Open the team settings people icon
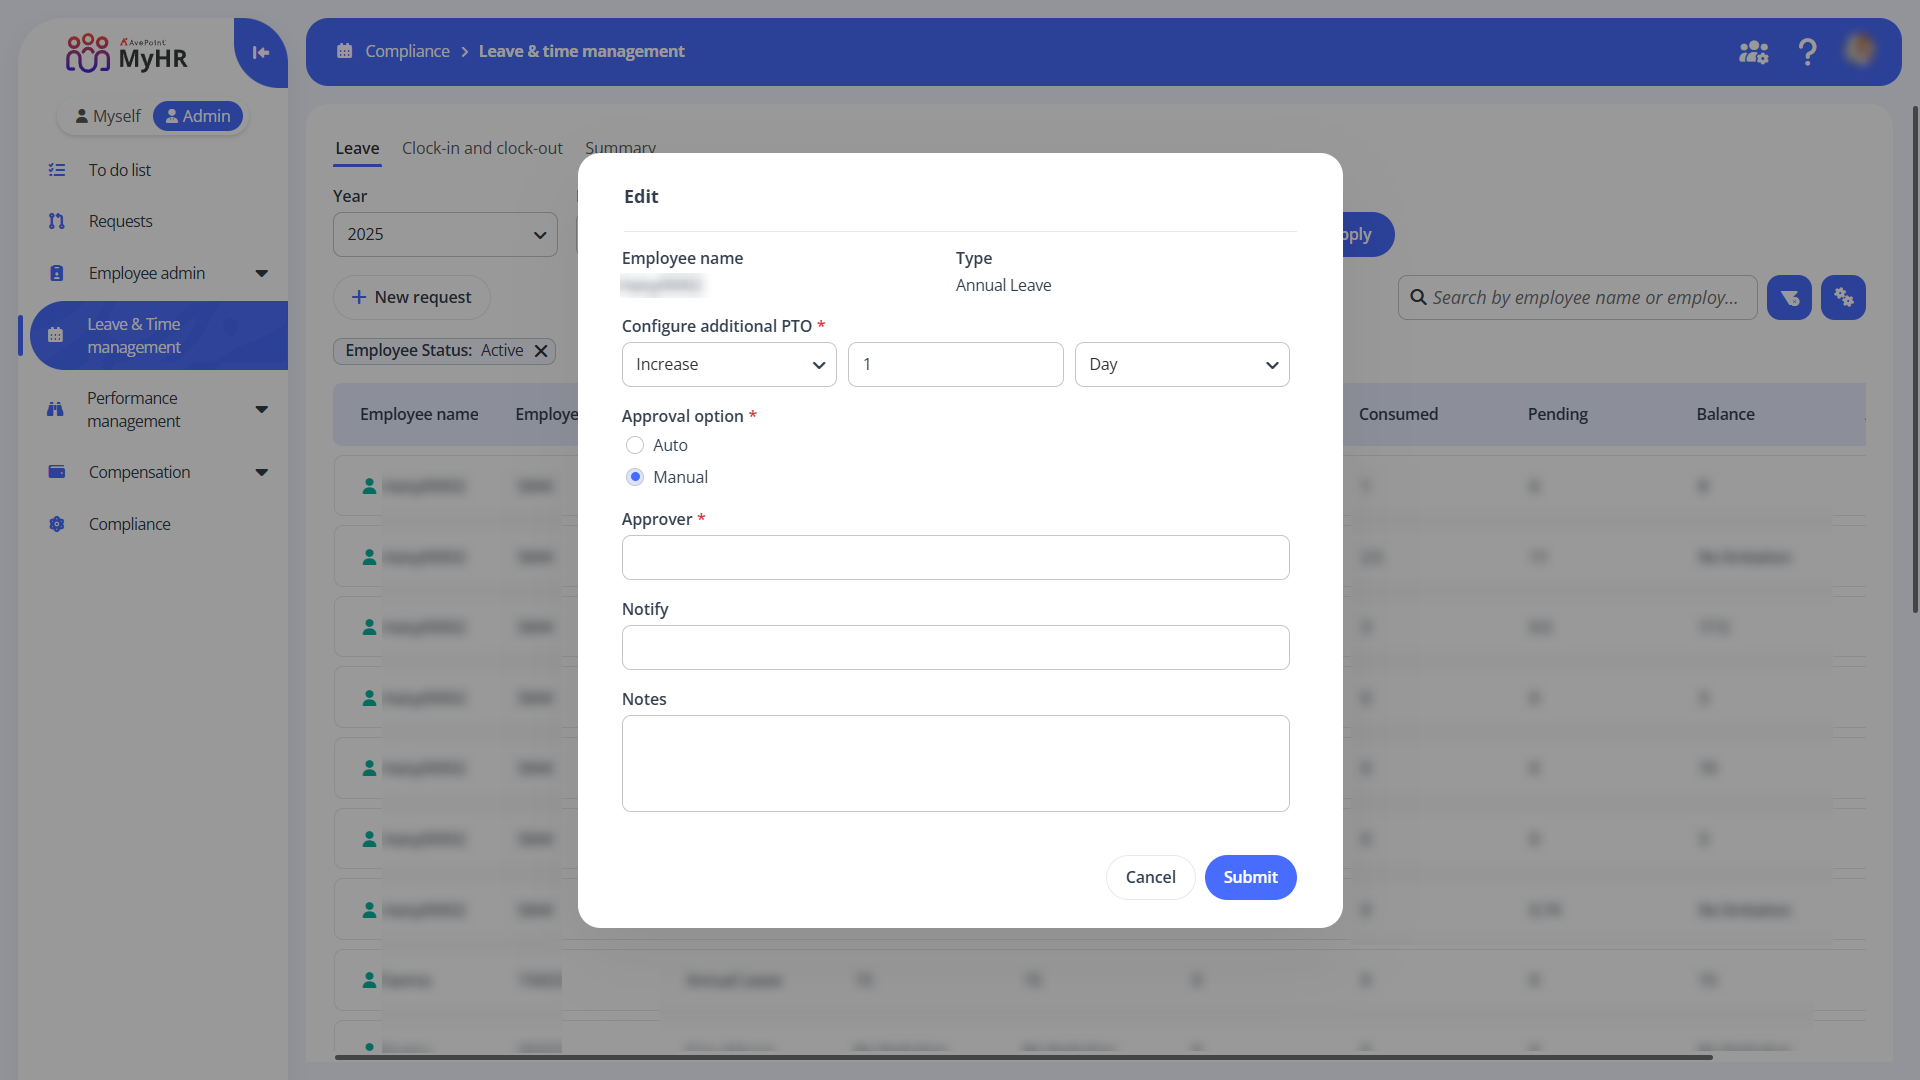 [1753, 52]
